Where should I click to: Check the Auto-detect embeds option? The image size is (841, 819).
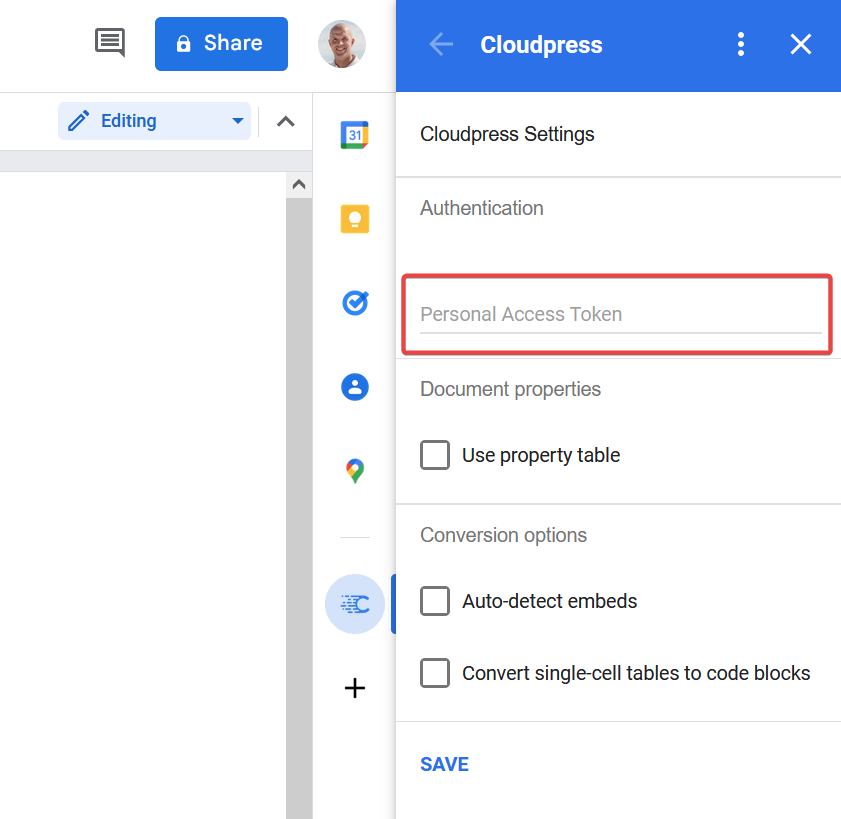pyautogui.click(x=434, y=601)
